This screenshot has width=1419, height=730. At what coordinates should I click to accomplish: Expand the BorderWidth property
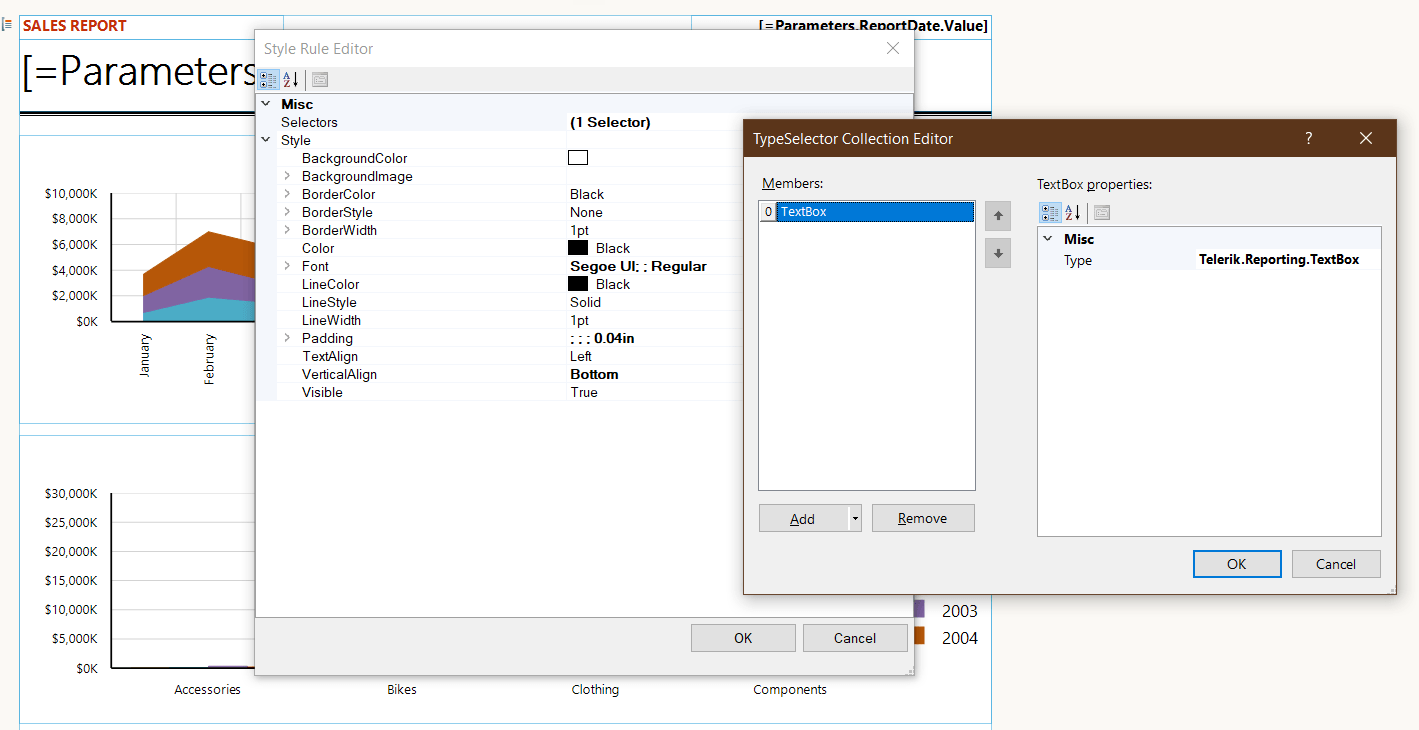[x=287, y=230]
